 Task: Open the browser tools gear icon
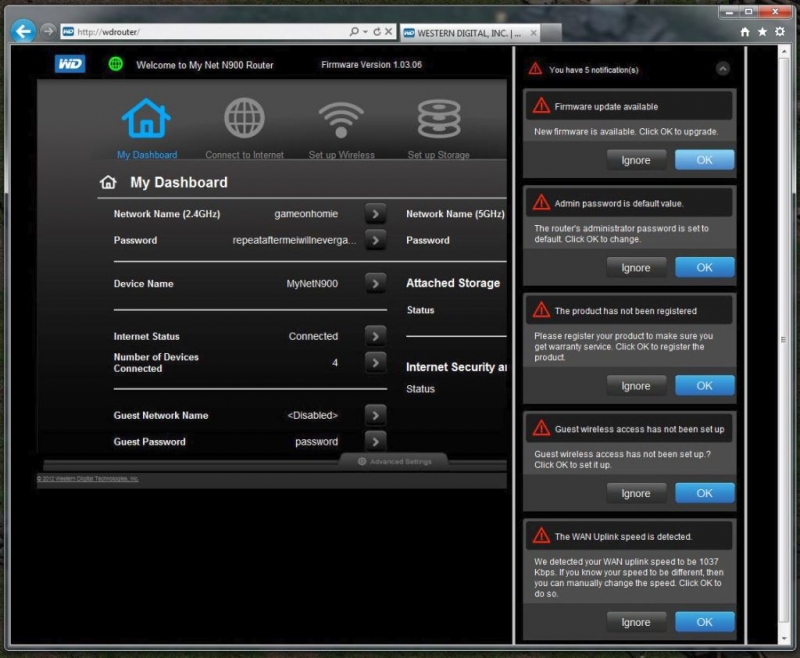click(x=780, y=32)
